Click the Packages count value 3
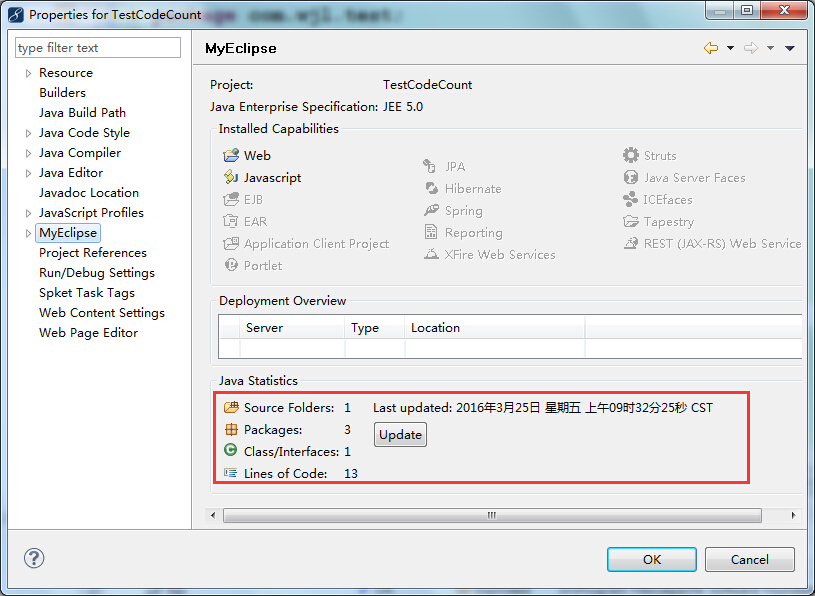The image size is (815, 596). pyautogui.click(x=347, y=430)
